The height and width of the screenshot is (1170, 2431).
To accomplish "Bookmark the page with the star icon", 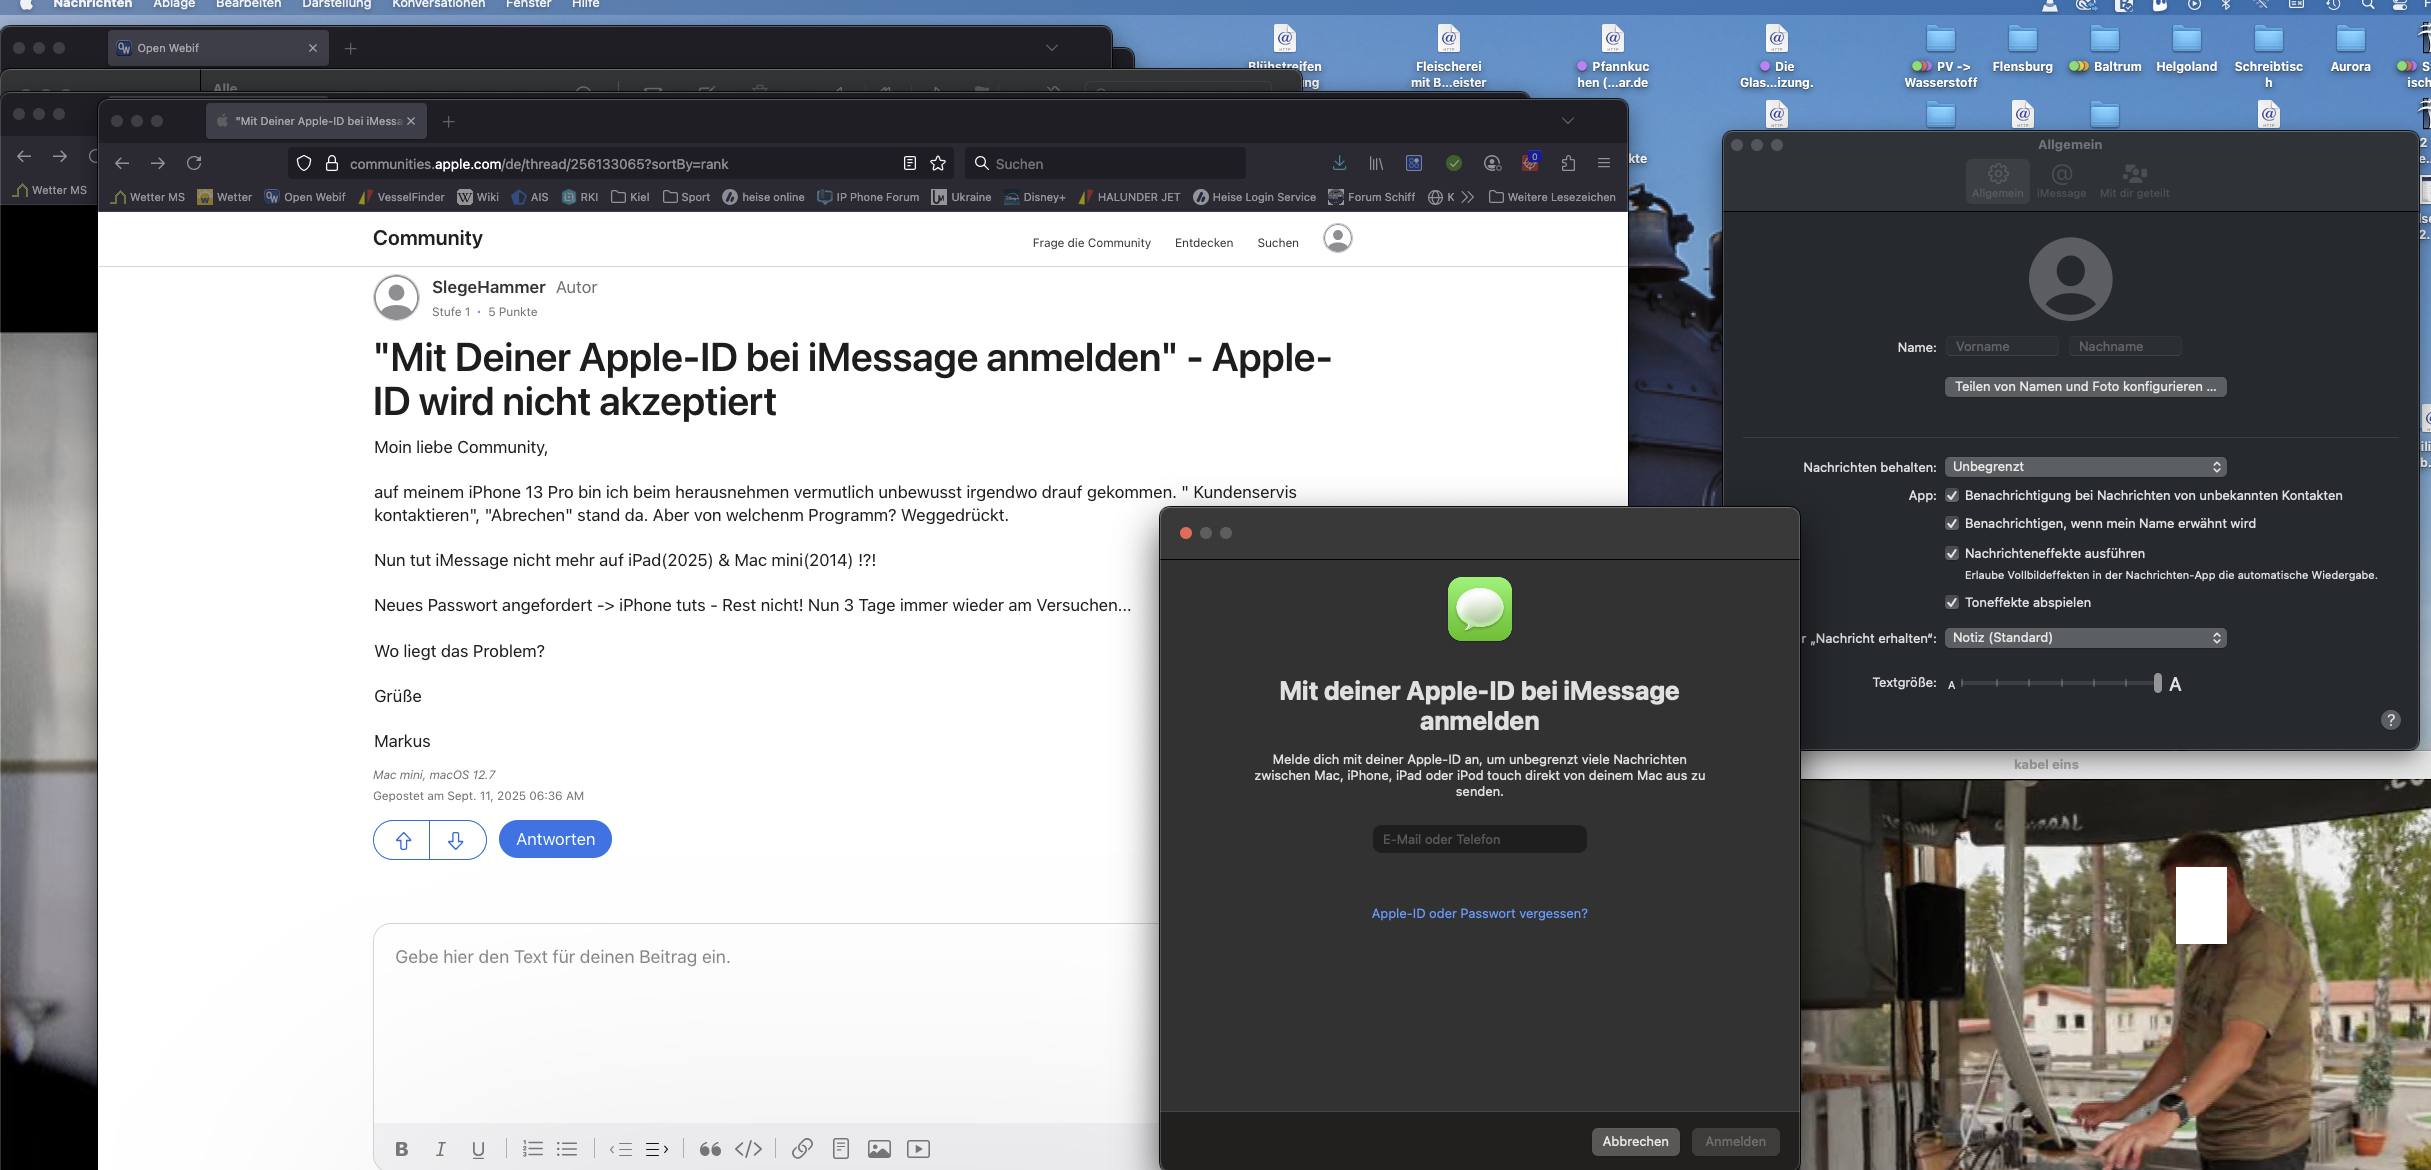I will point(938,163).
